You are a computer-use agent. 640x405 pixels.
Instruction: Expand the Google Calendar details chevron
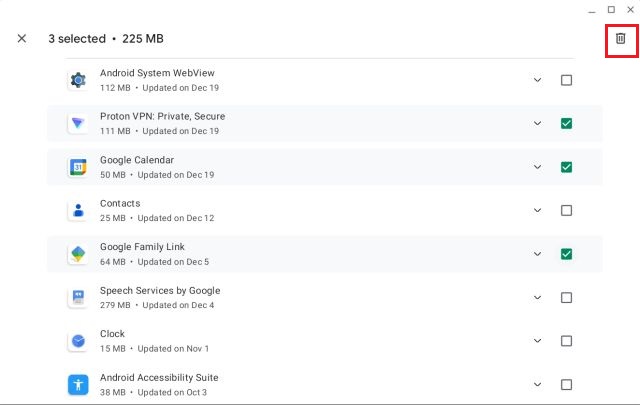pyautogui.click(x=537, y=167)
